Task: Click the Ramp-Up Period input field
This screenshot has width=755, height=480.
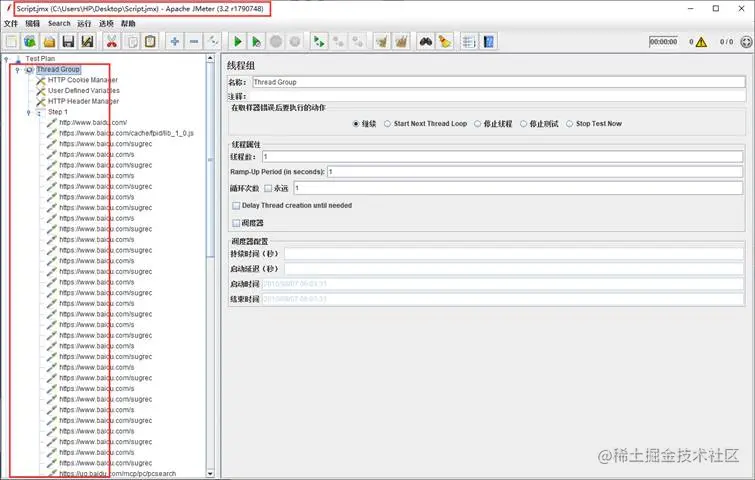Action: 535,172
